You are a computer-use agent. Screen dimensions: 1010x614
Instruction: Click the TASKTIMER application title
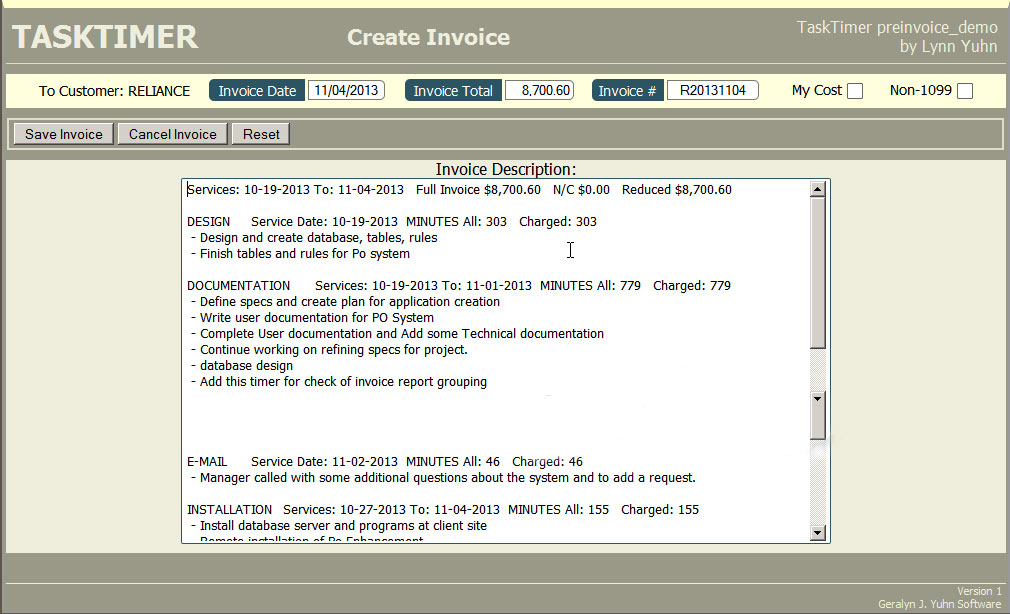104,37
